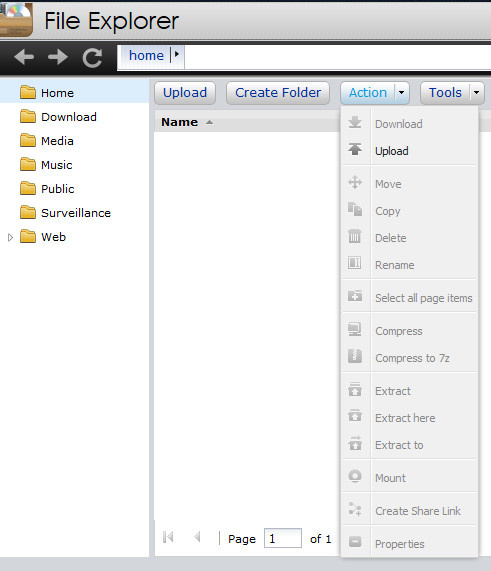Go to first page icon
The image size is (491, 571).
click(168, 537)
